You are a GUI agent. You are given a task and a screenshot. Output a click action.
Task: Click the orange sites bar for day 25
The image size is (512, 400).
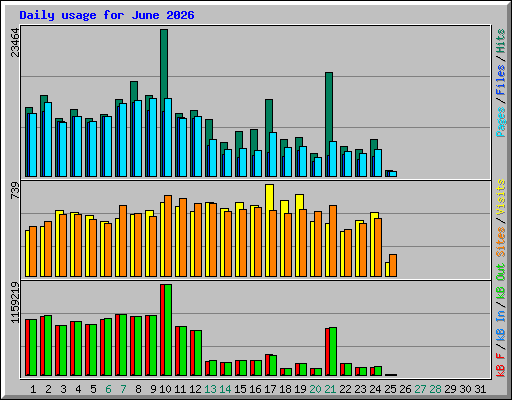(393, 266)
